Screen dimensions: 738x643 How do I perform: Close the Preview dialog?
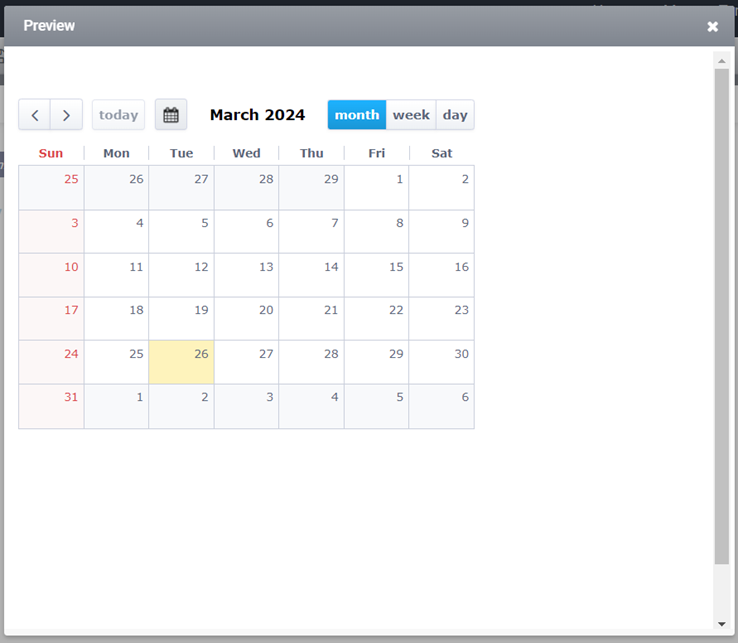[x=712, y=27]
